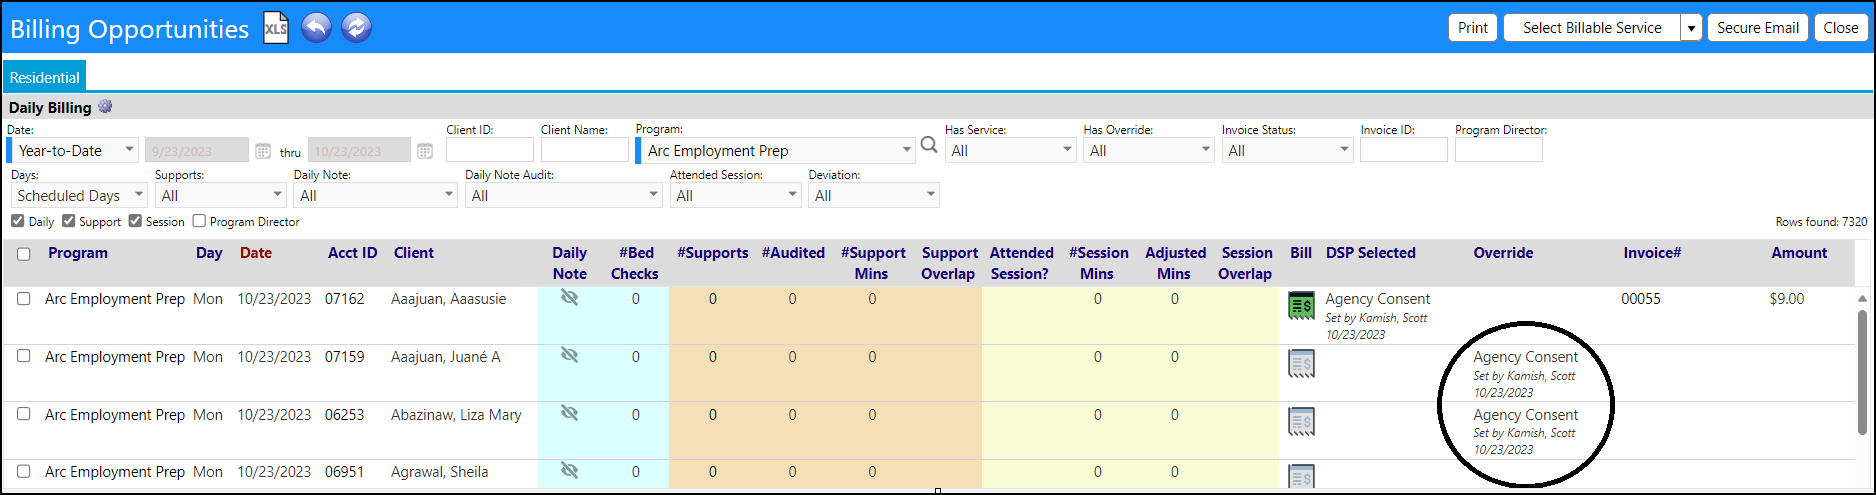
Task: Export billing list to XLS
Action: point(276,28)
